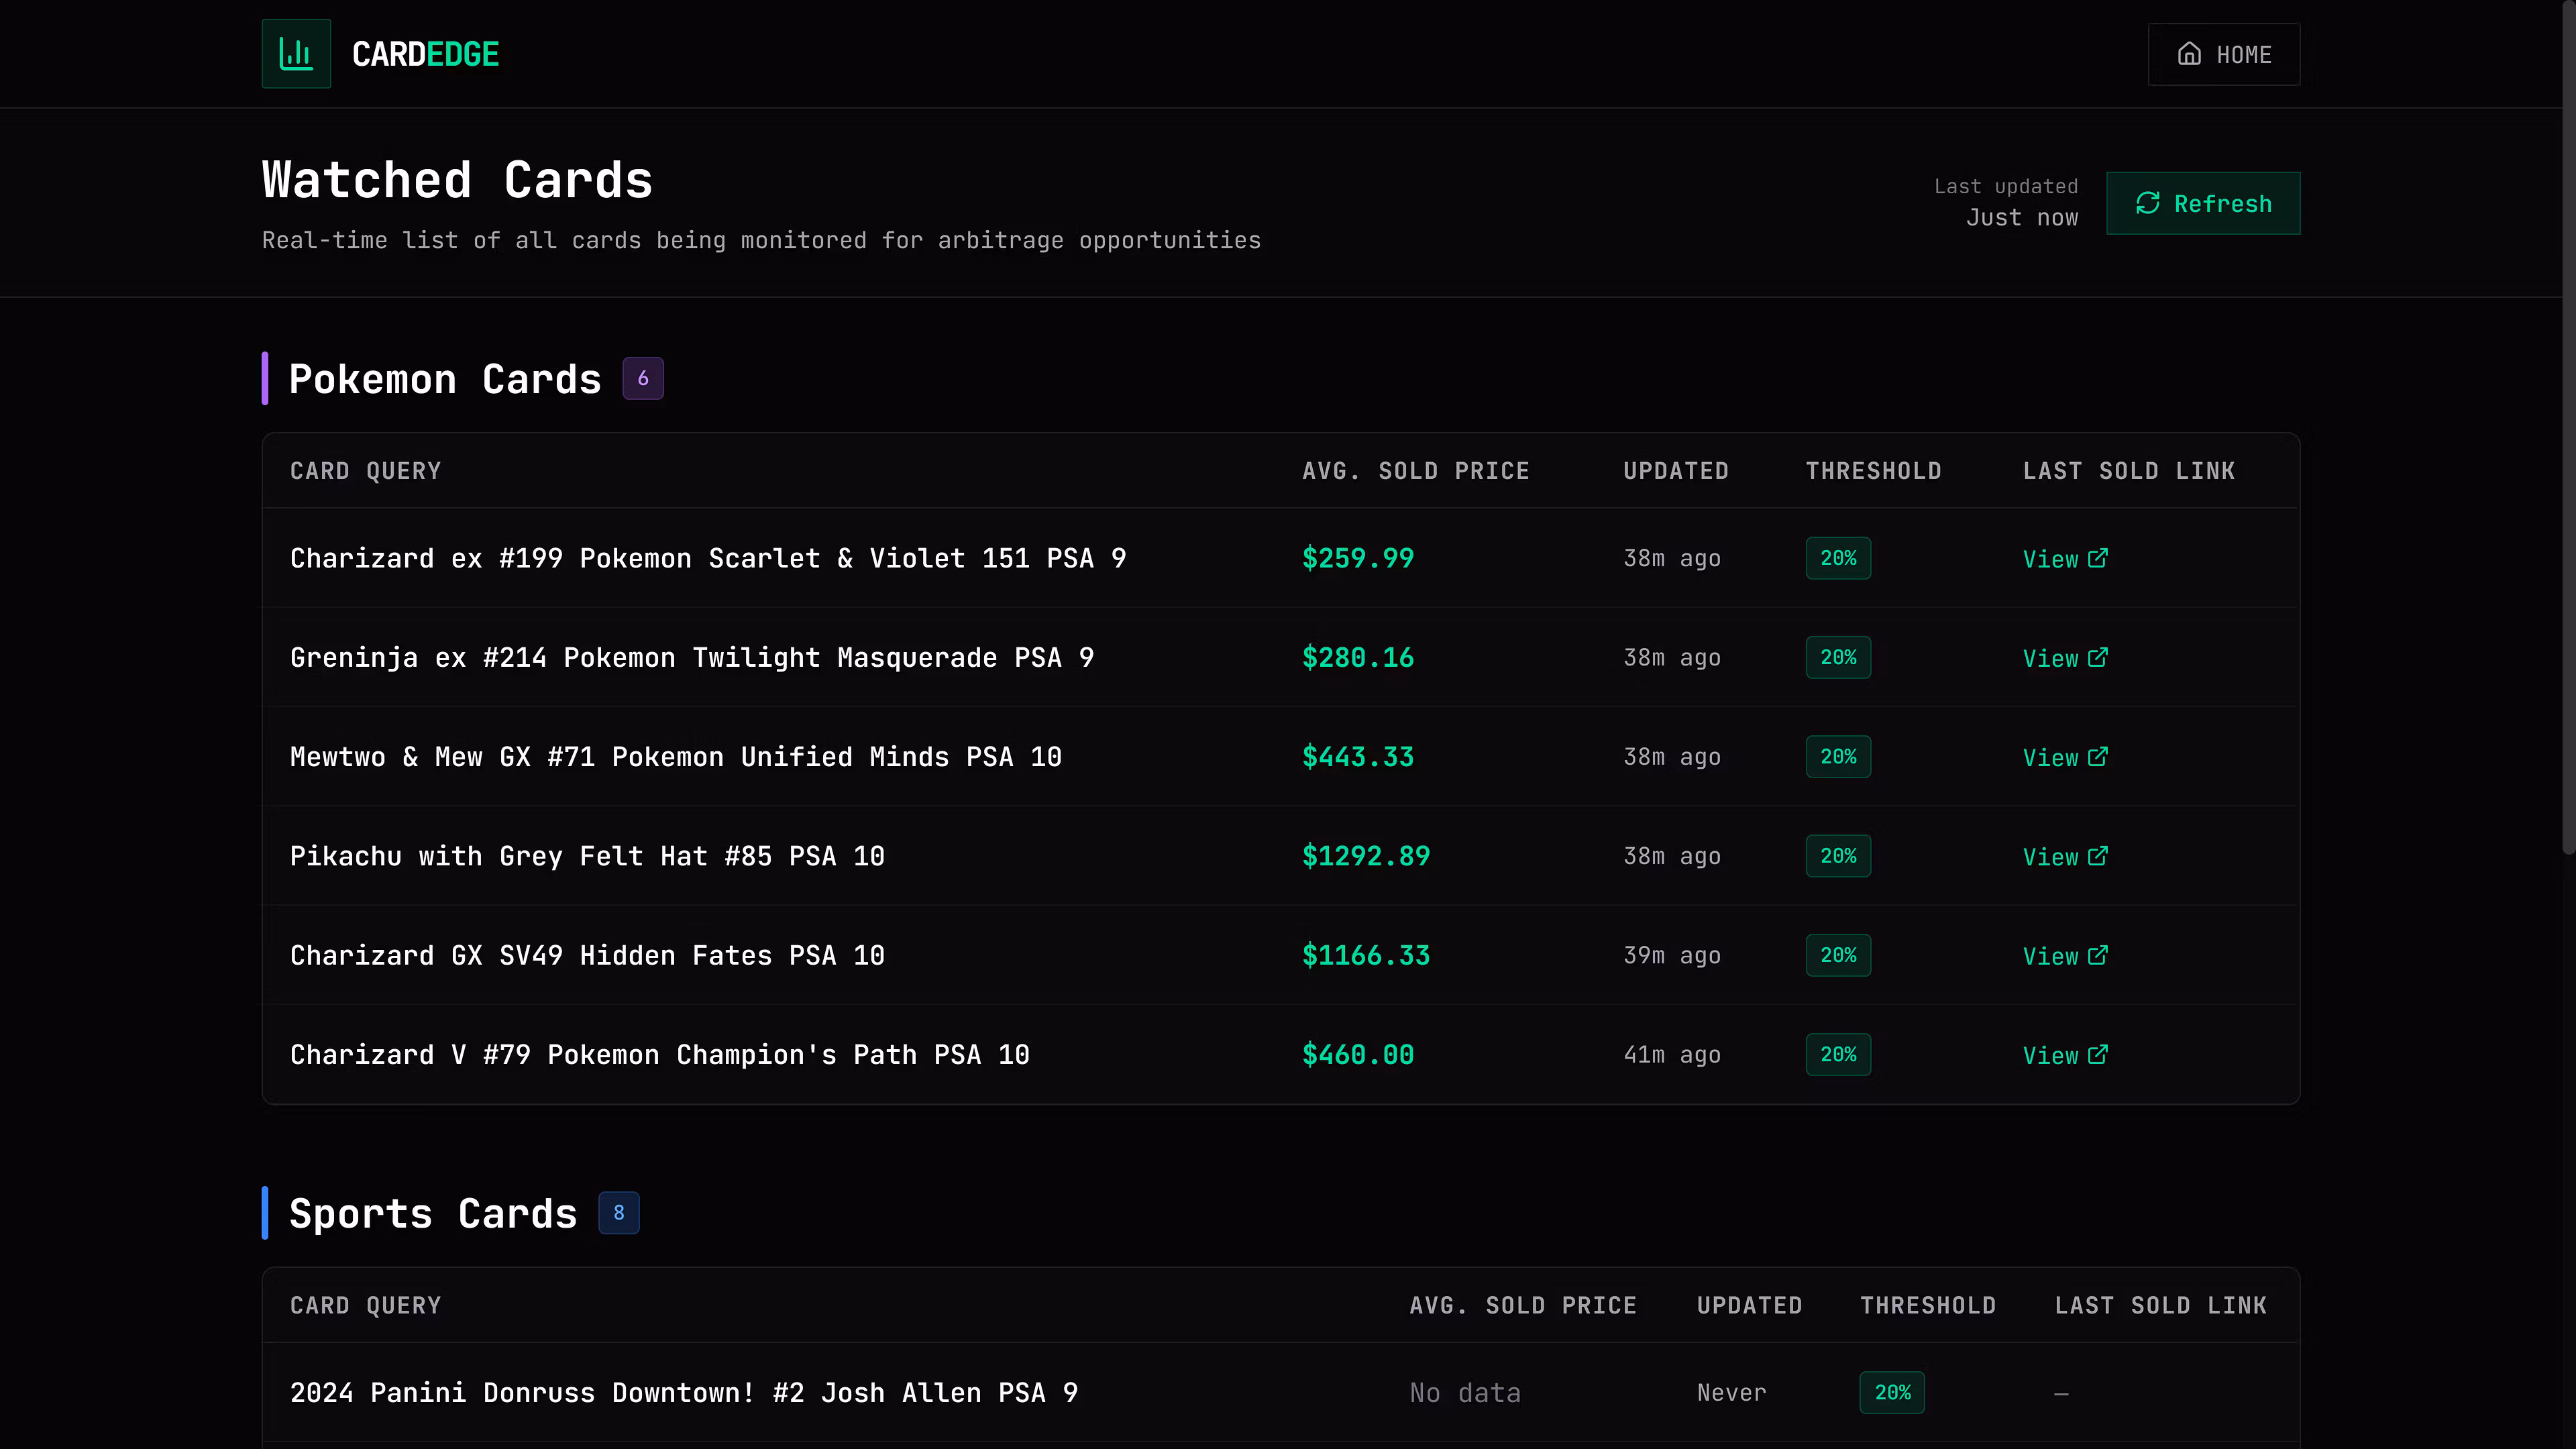The height and width of the screenshot is (1449, 2576).
Task: Select the price $443.33
Action: pyautogui.click(x=1358, y=756)
